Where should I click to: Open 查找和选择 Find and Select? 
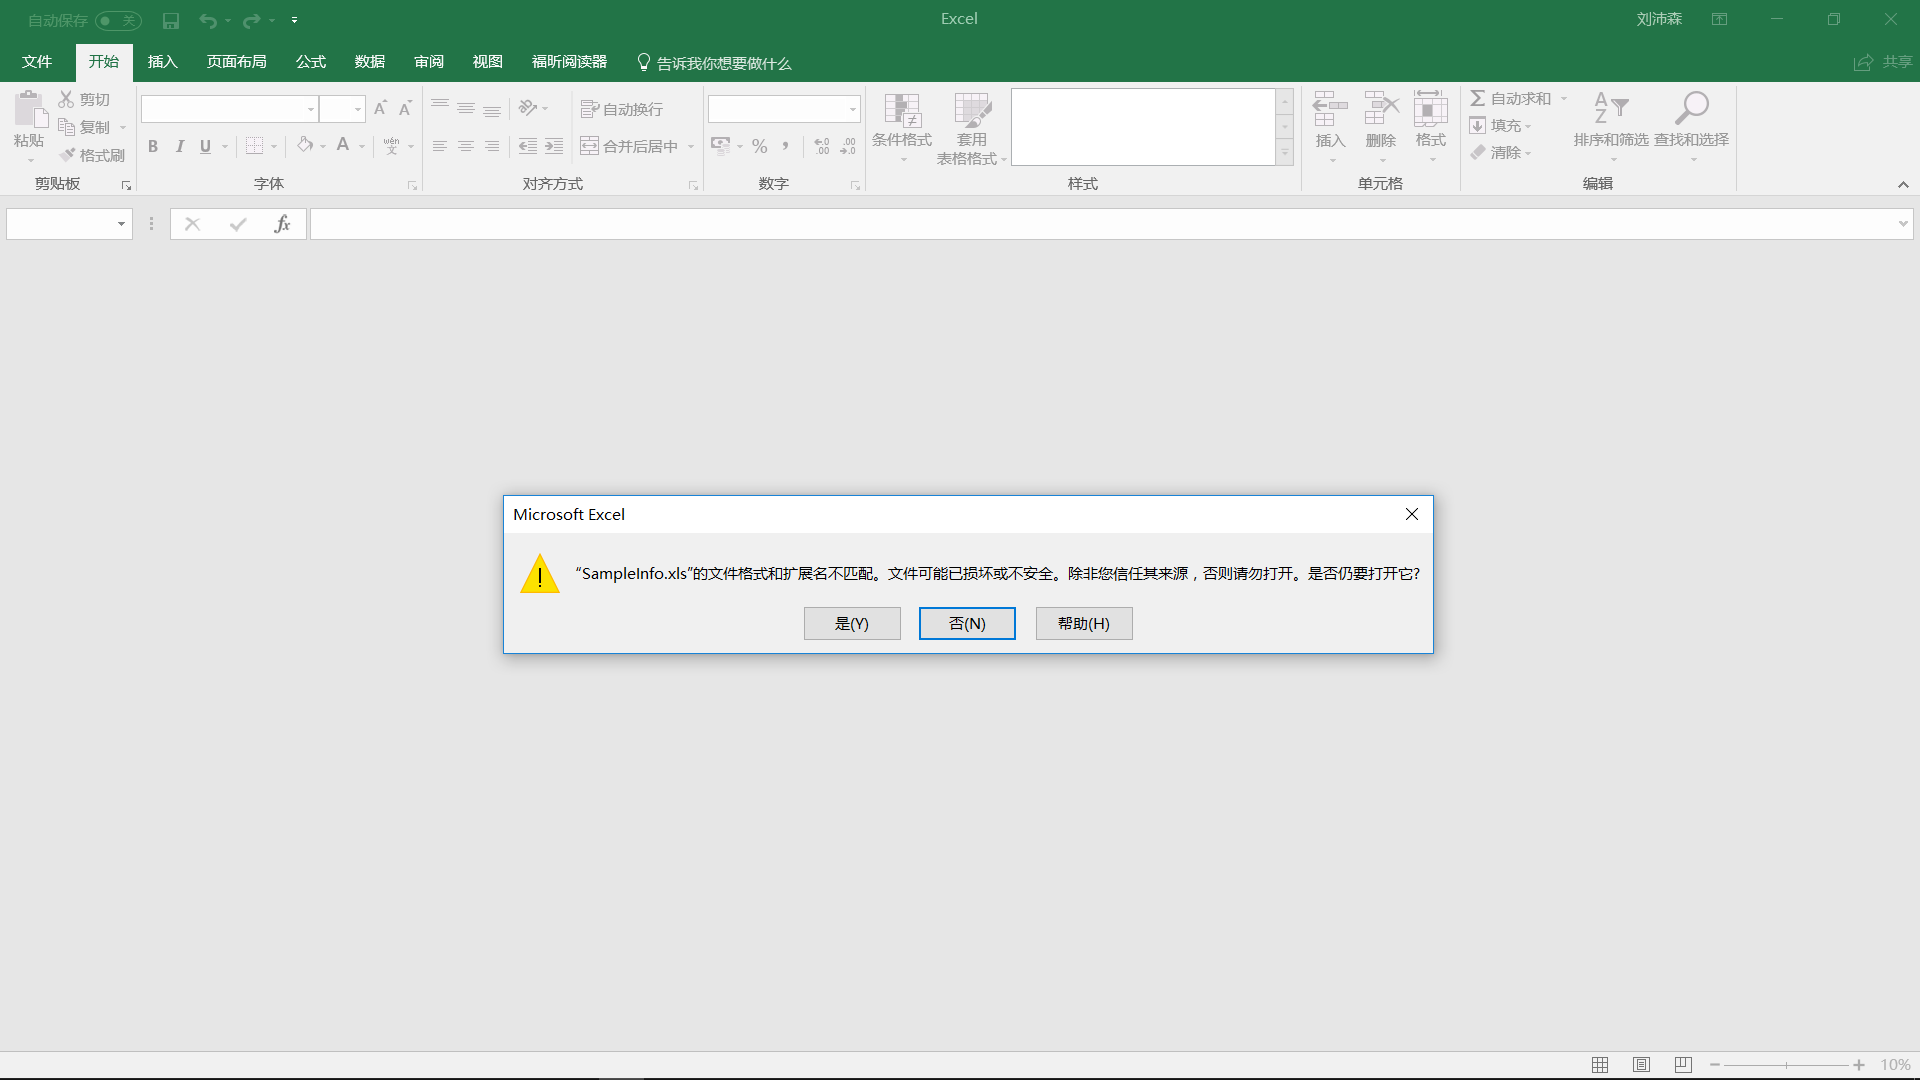(x=1691, y=126)
